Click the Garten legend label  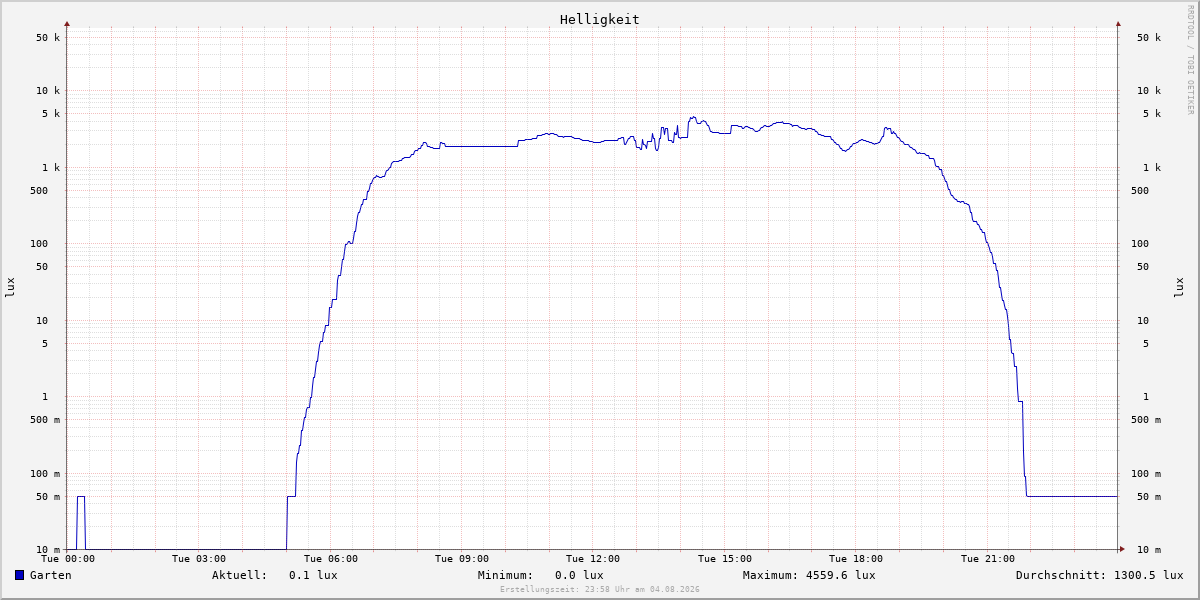51,575
